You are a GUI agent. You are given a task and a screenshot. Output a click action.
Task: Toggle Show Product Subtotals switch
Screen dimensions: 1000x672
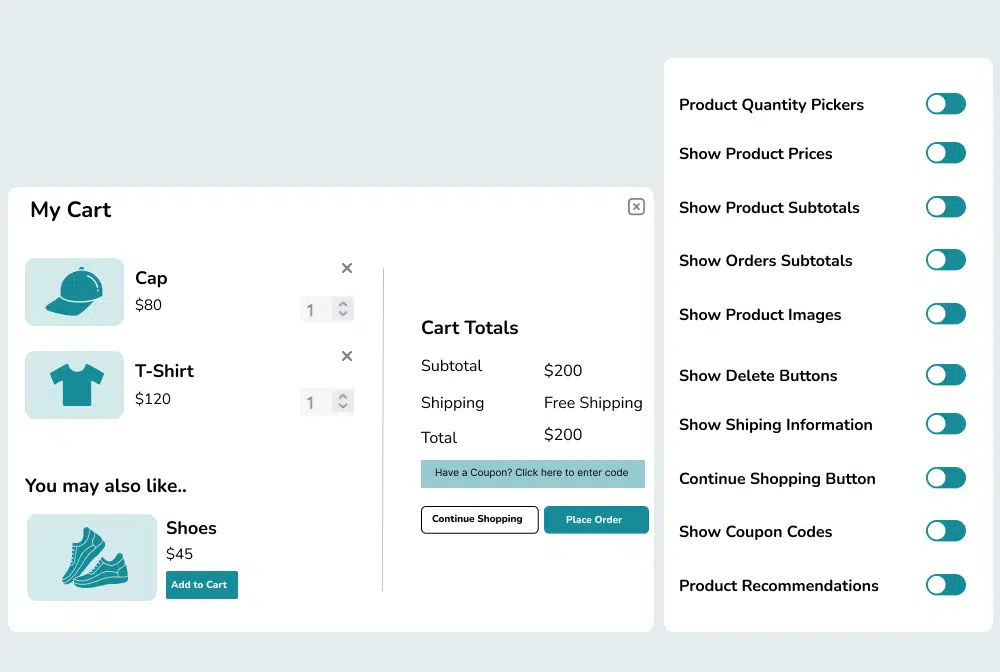(945, 207)
